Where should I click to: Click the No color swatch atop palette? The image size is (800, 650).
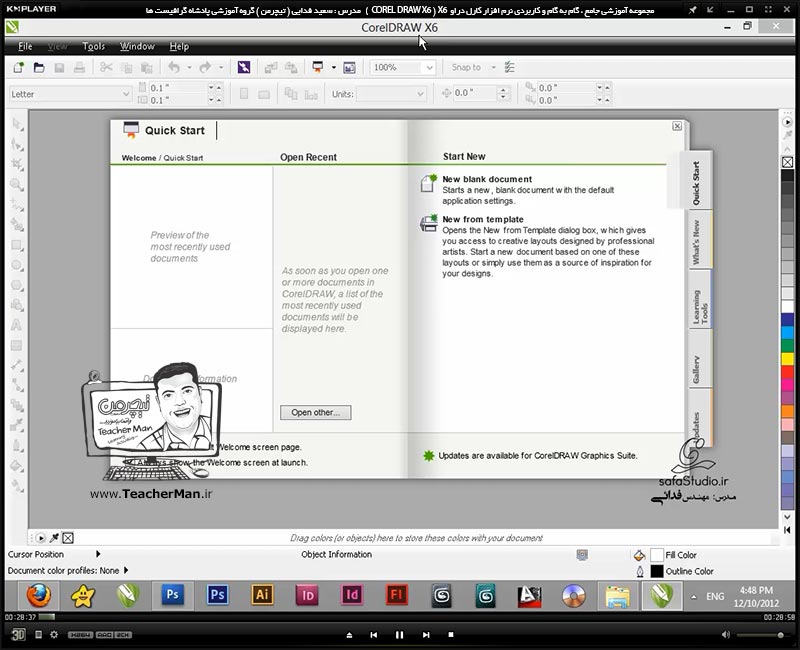coord(787,162)
